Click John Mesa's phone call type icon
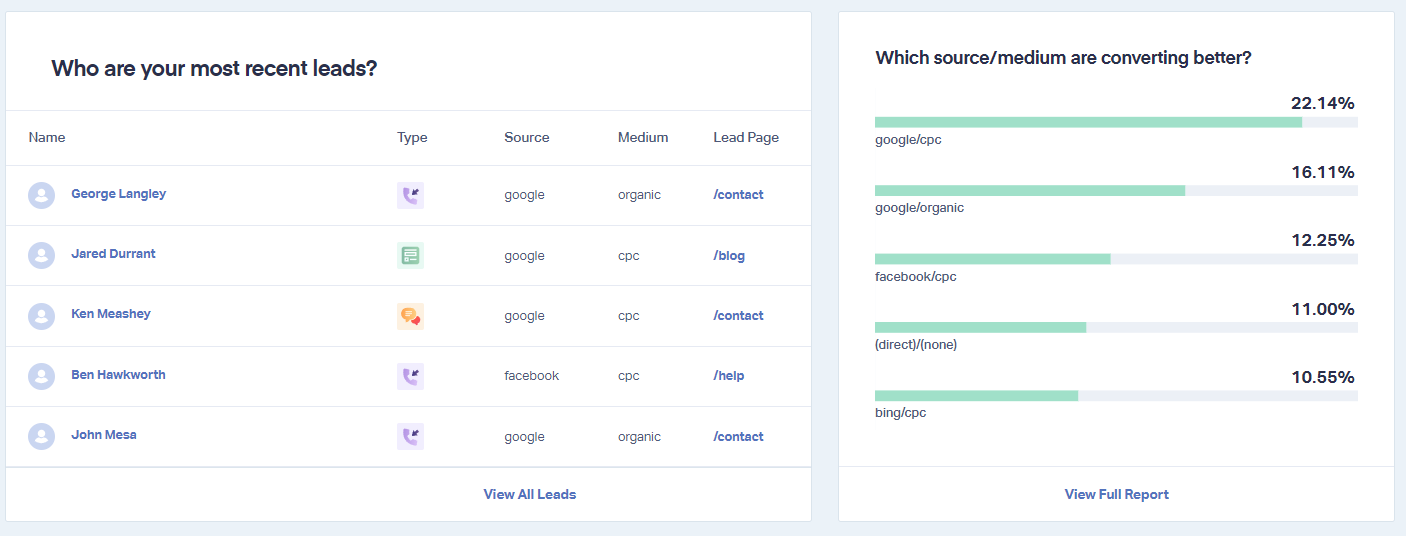The width and height of the screenshot is (1406, 536). pos(410,436)
